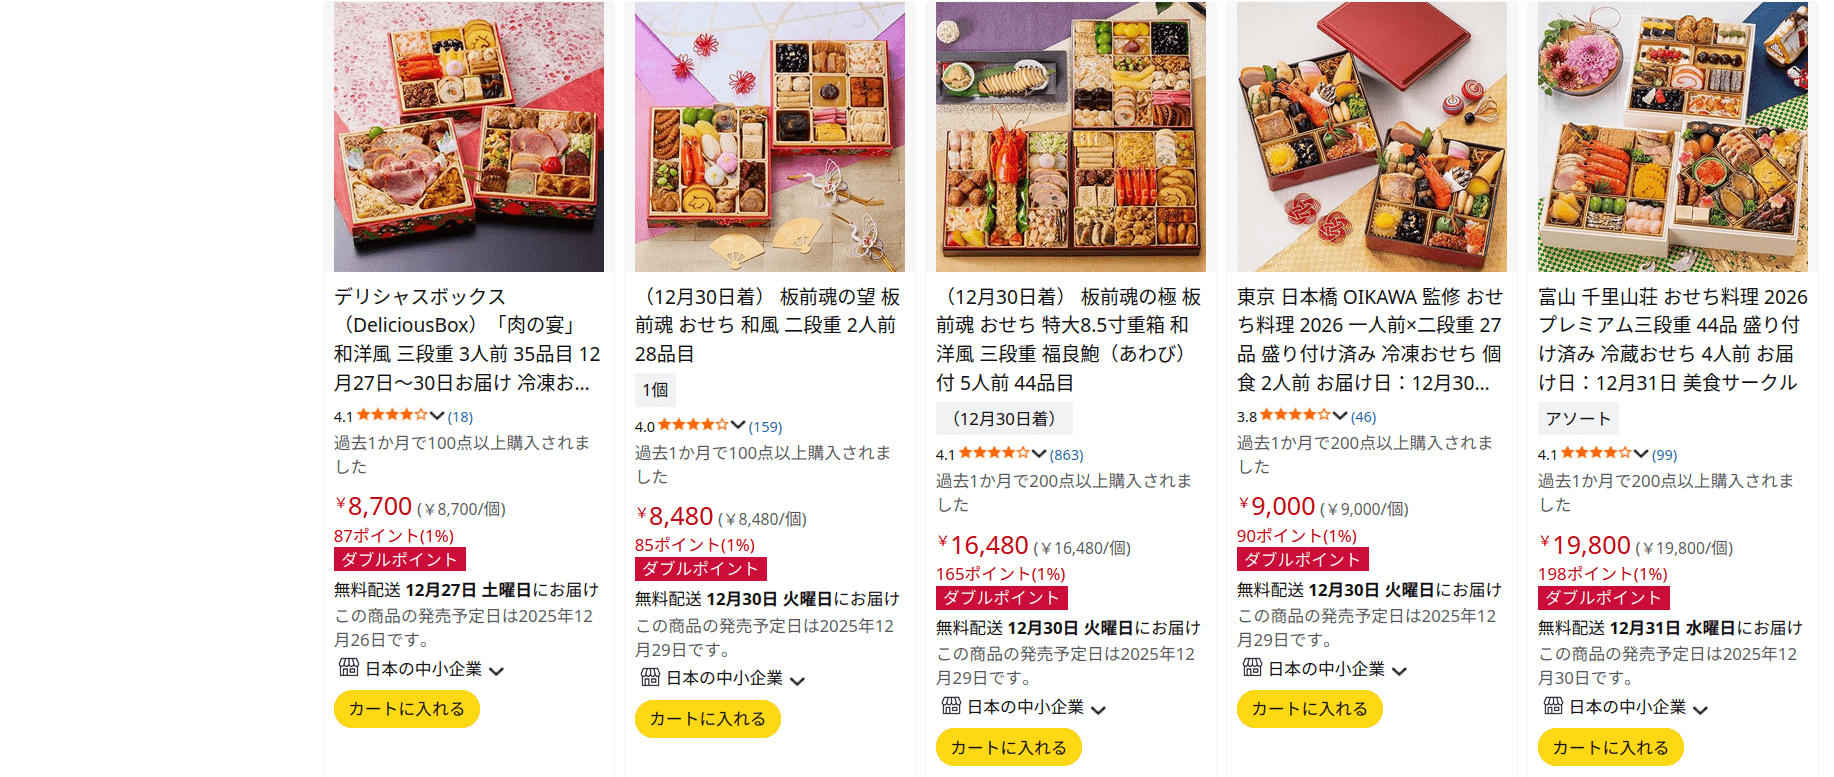
Task: Expand 日本の中小企業 chevron under DeliciousBox item
Action: click(496, 671)
